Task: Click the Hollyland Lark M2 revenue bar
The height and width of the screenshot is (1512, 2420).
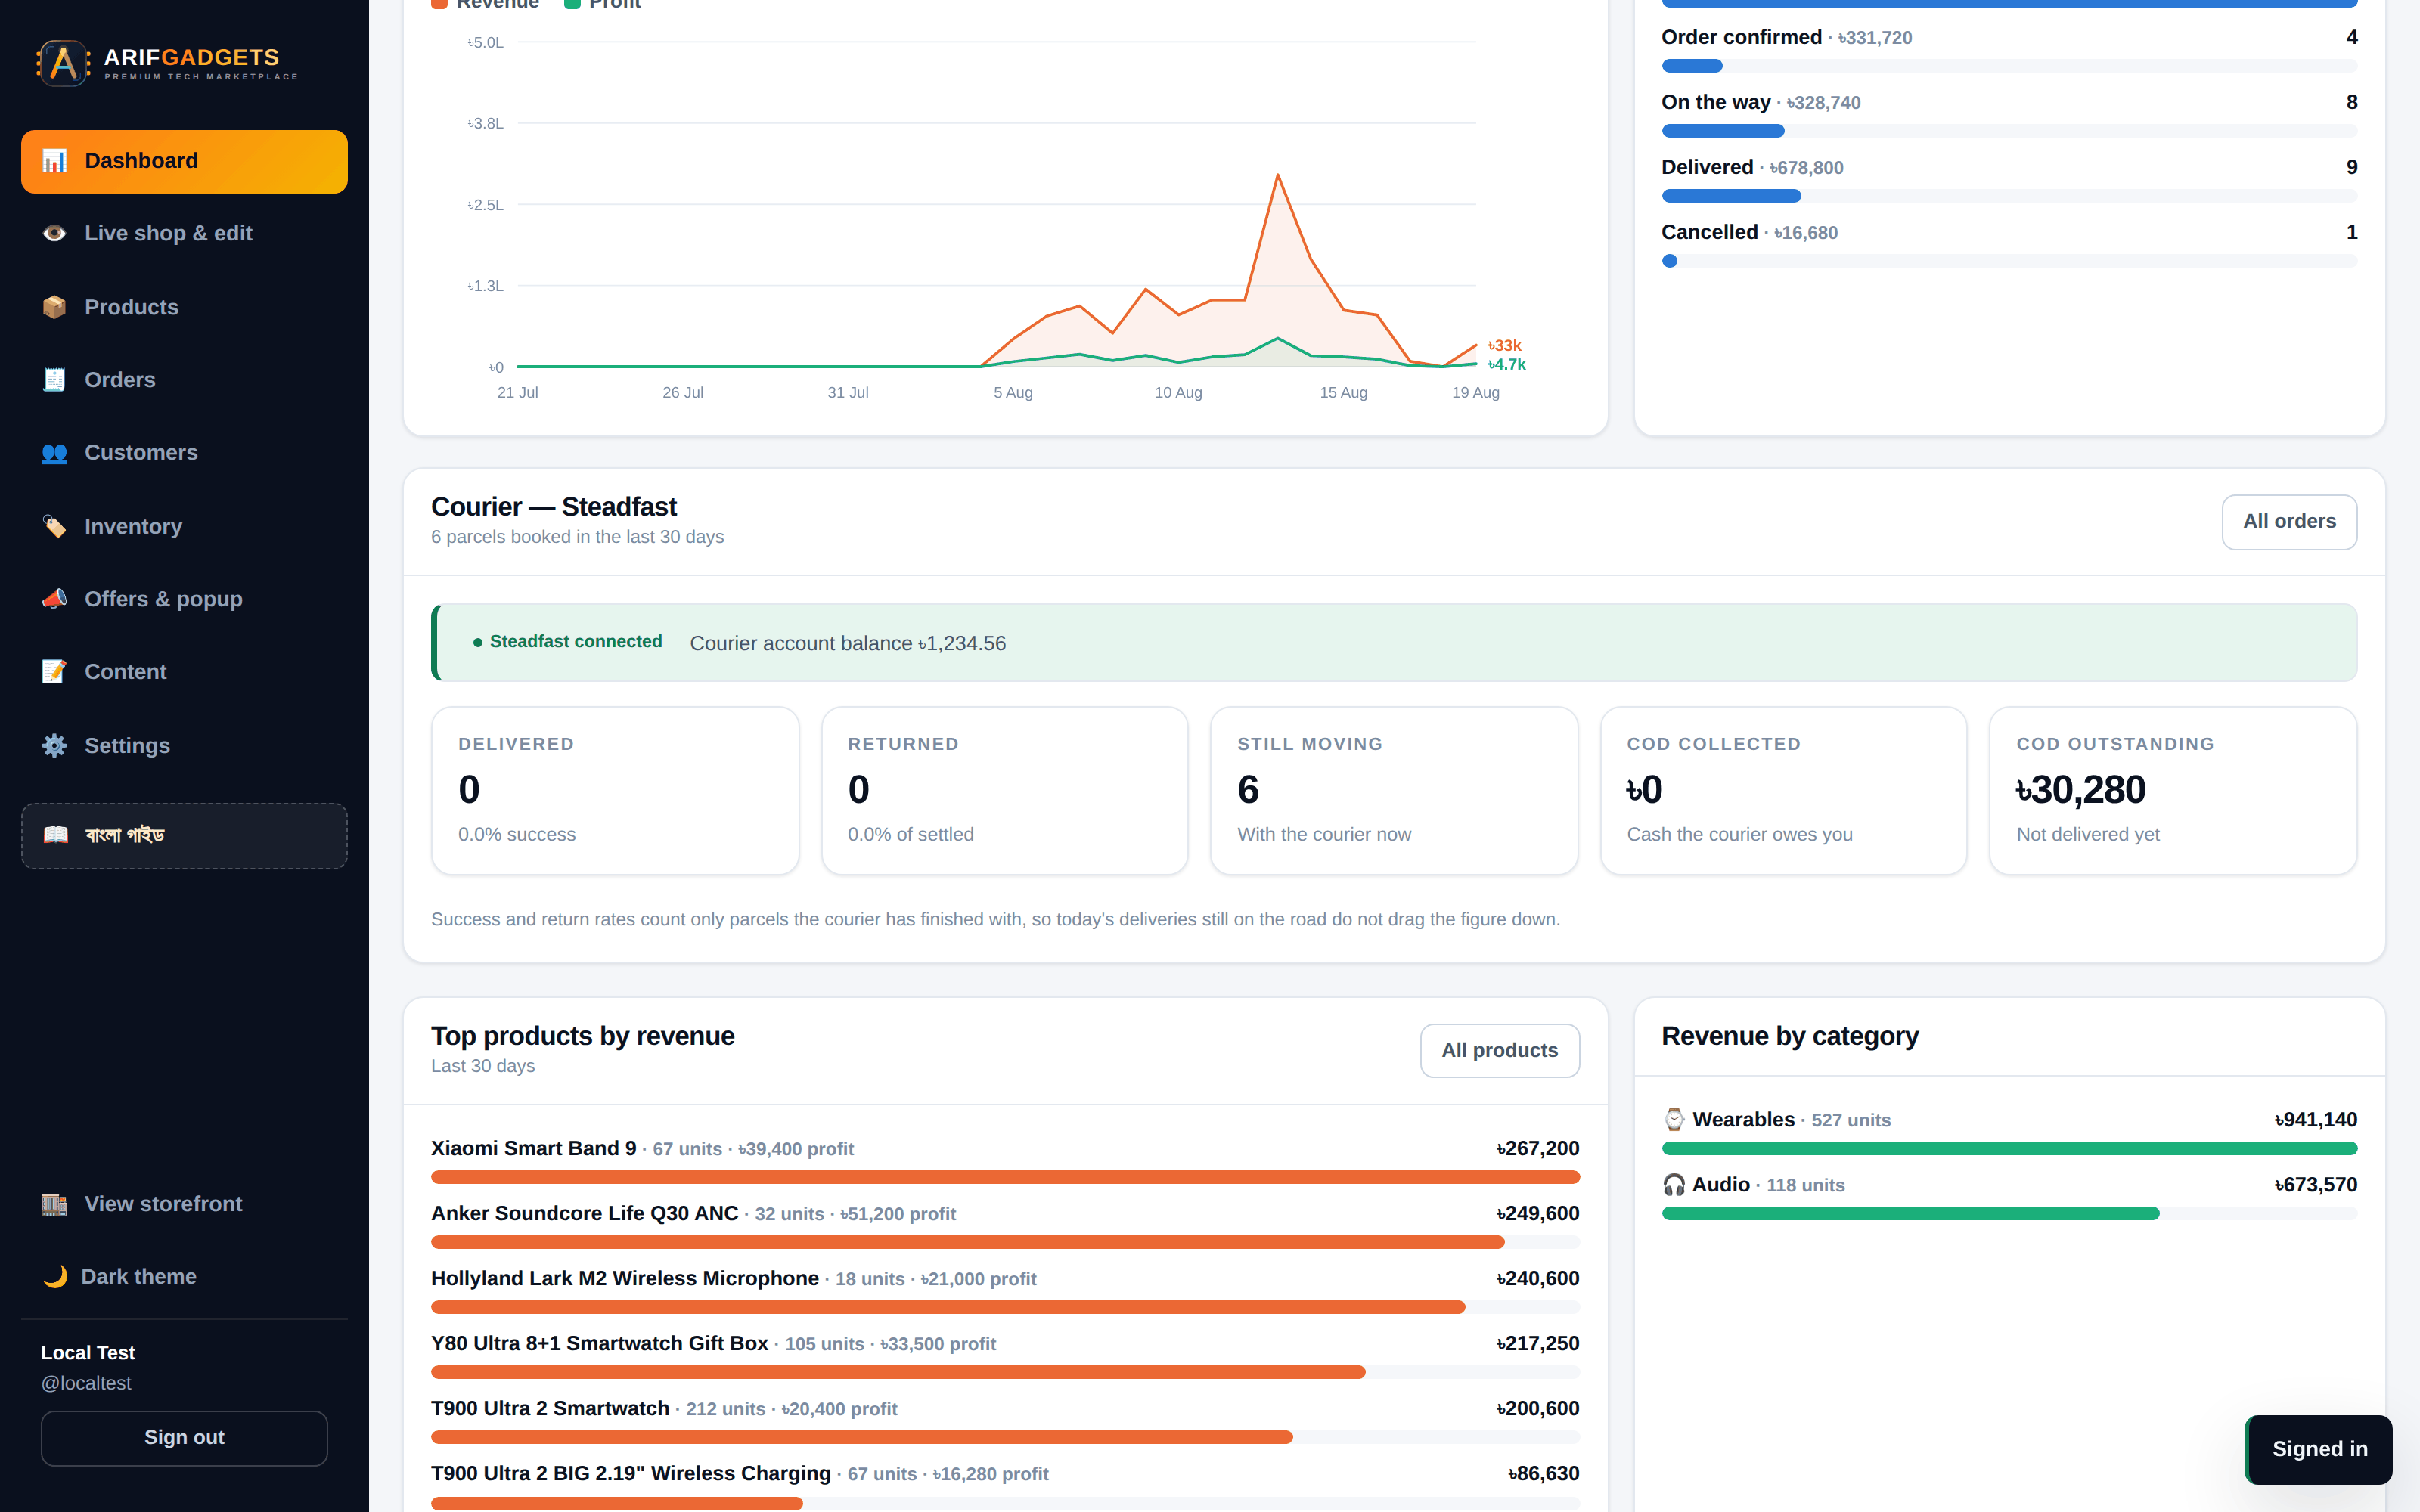Action: point(1005,1307)
